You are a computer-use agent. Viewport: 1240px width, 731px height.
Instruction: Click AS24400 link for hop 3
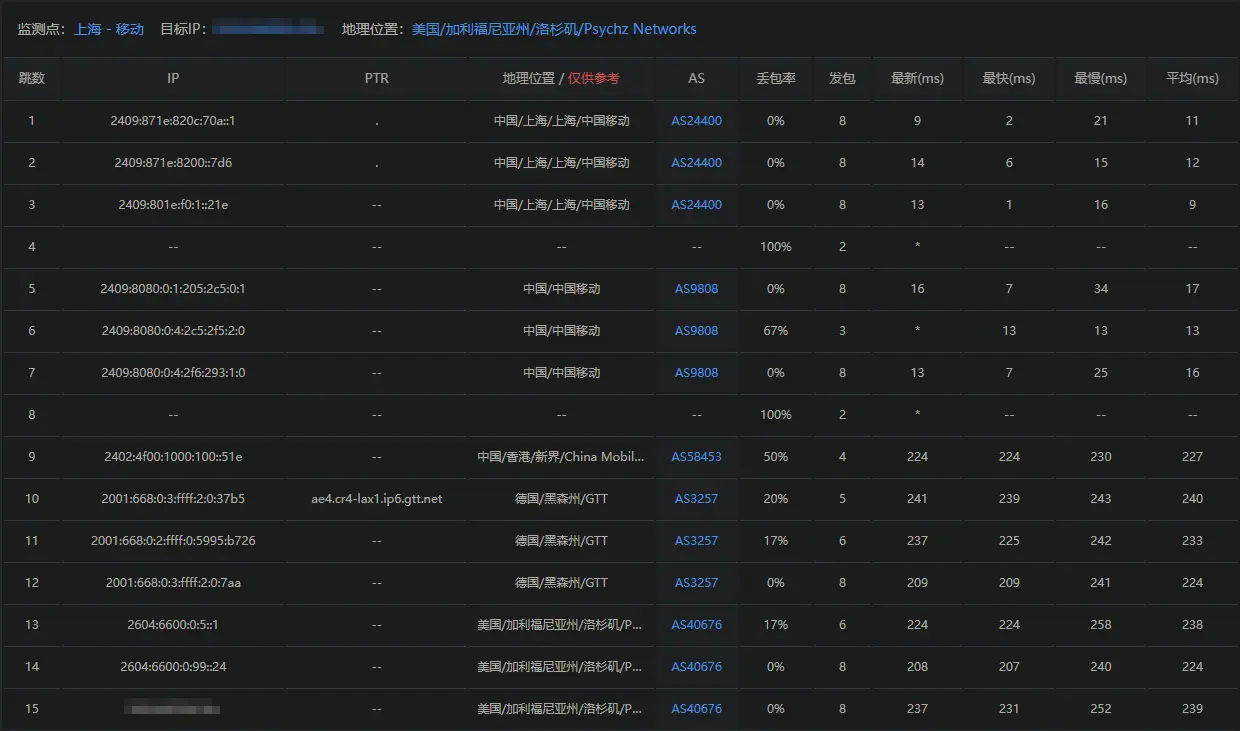pyautogui.click(x=696, y=205)
